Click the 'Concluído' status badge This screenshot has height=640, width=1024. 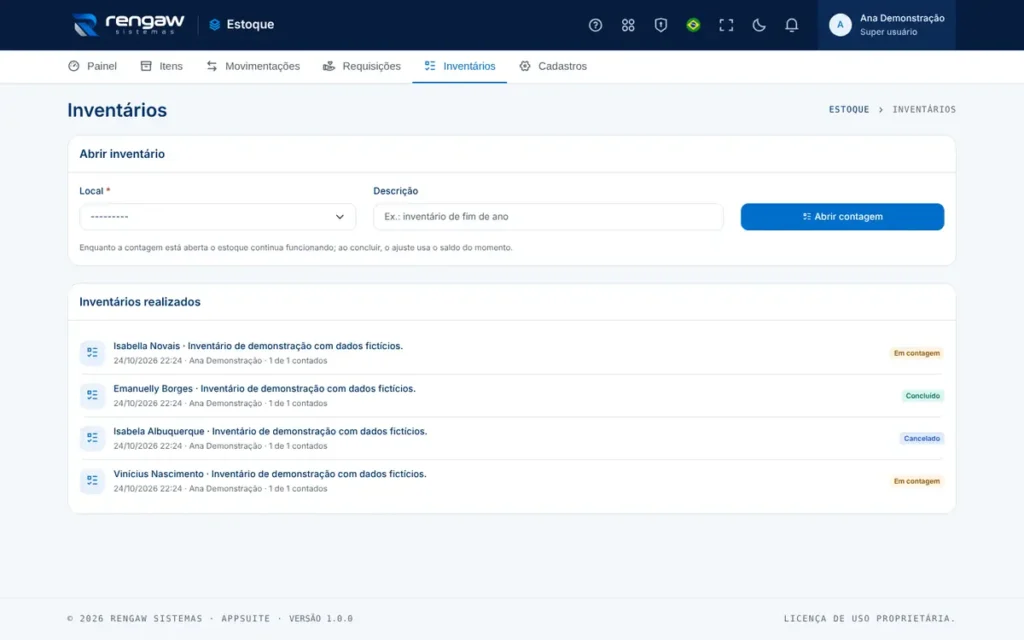(x=922, y=396)
